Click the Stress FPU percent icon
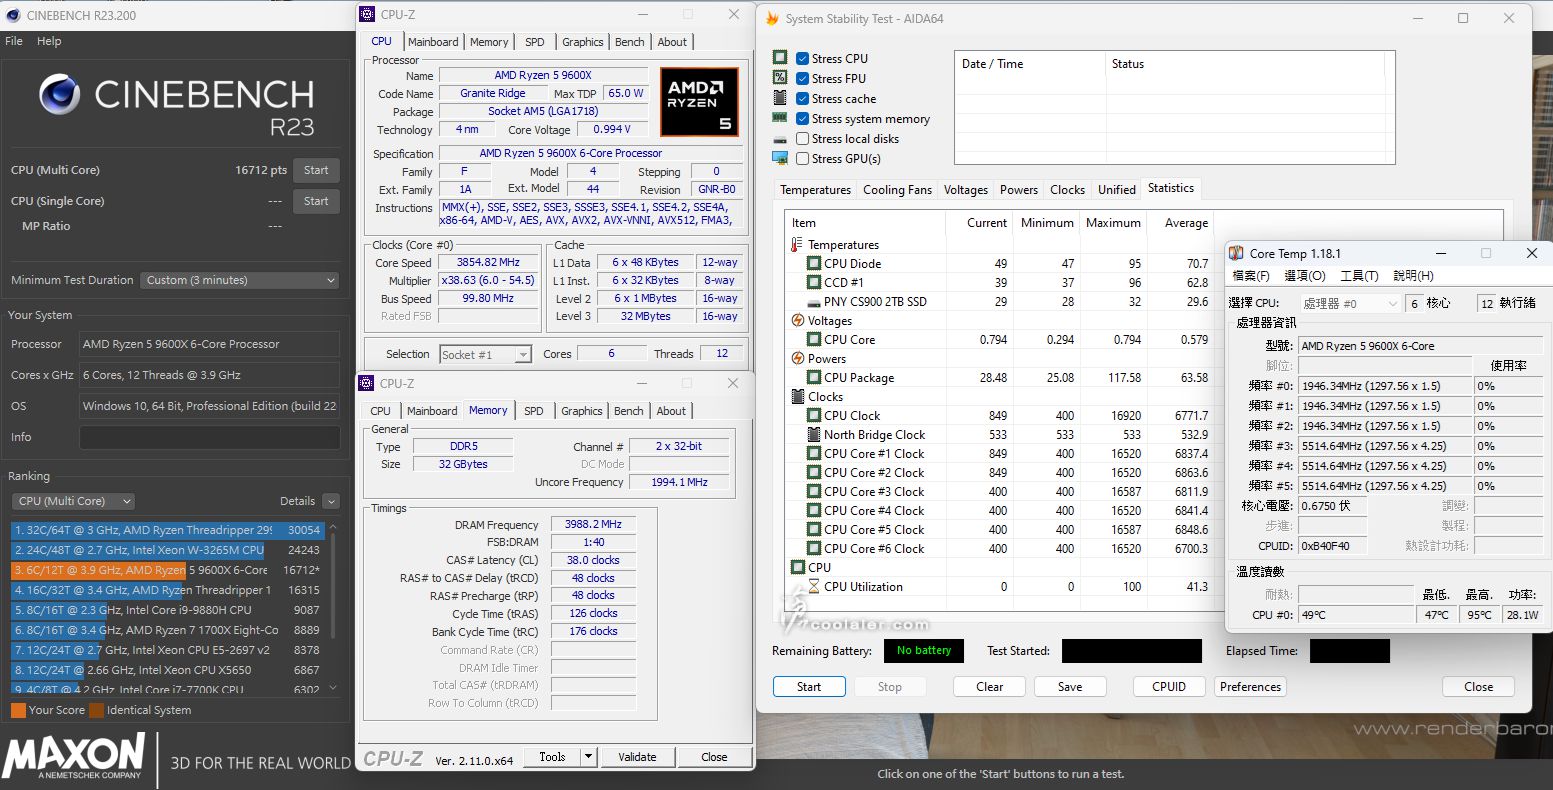 tap(780, 78)
